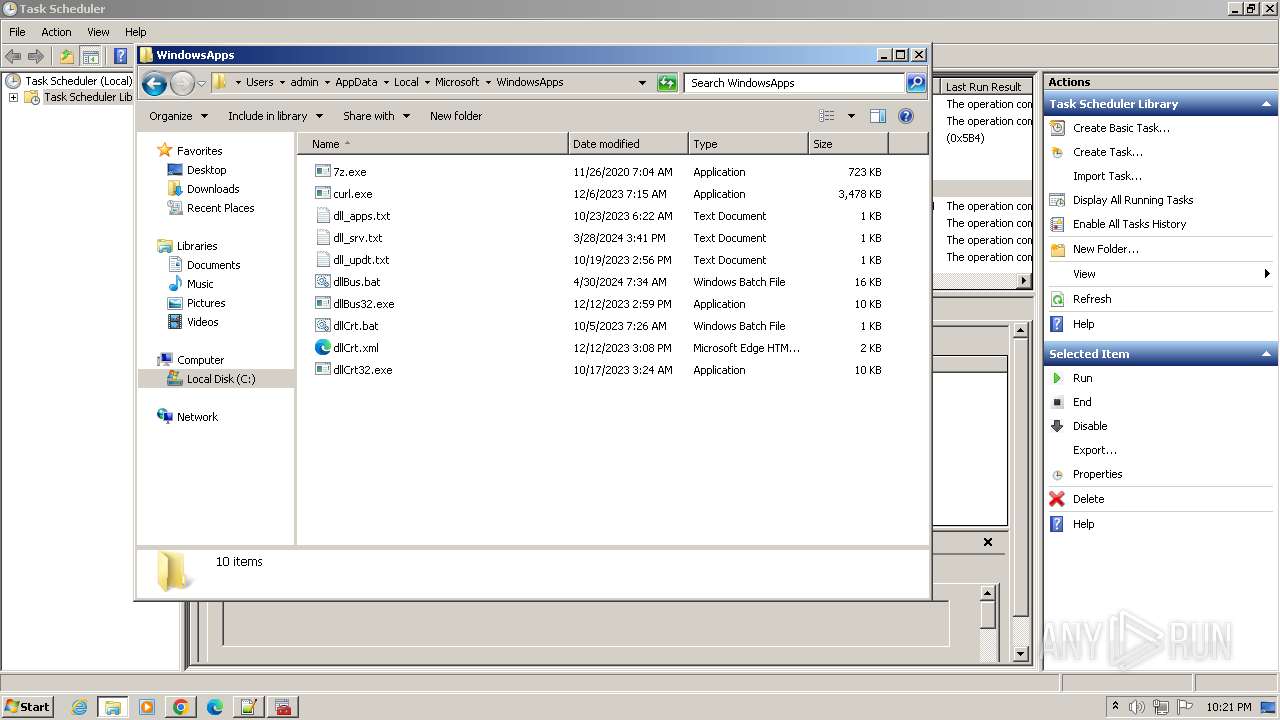Click the Task Scheduler toolbar help icon
The height and width of the screenshot is (720, 1280).
tap(120, 56)
